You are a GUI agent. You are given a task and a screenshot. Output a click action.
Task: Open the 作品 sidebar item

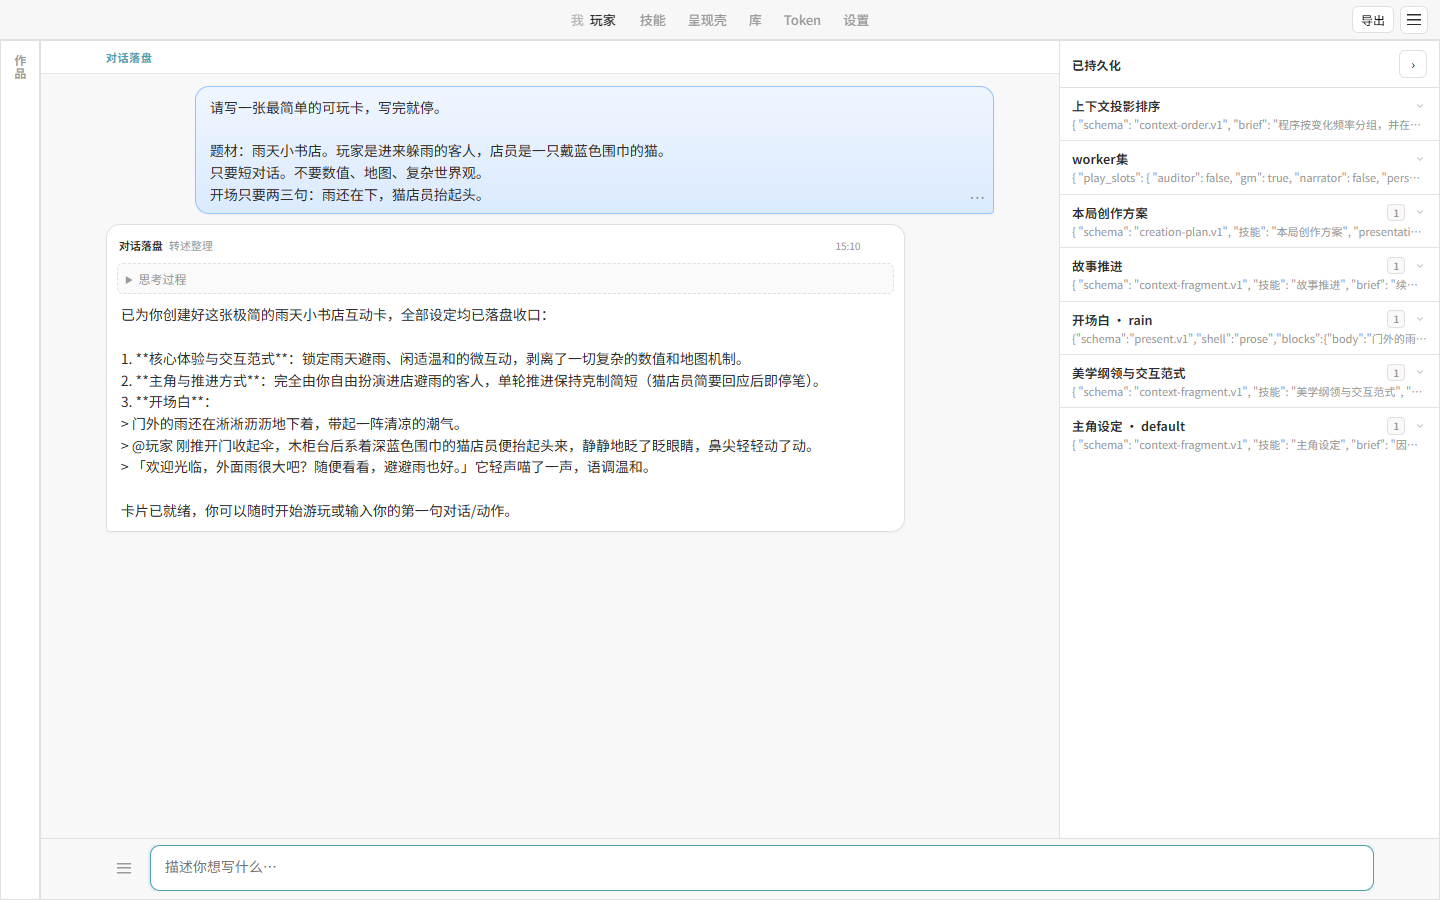click(x=20, y=67)
